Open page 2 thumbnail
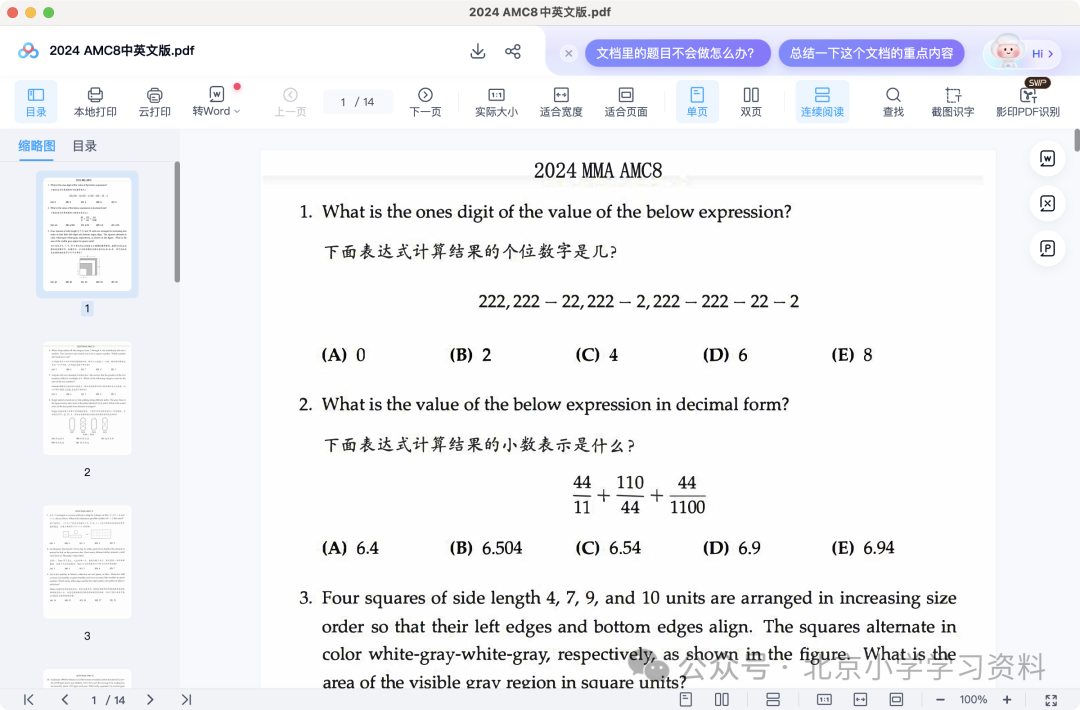The image size is (1080, 710). (x=87, y=398)
